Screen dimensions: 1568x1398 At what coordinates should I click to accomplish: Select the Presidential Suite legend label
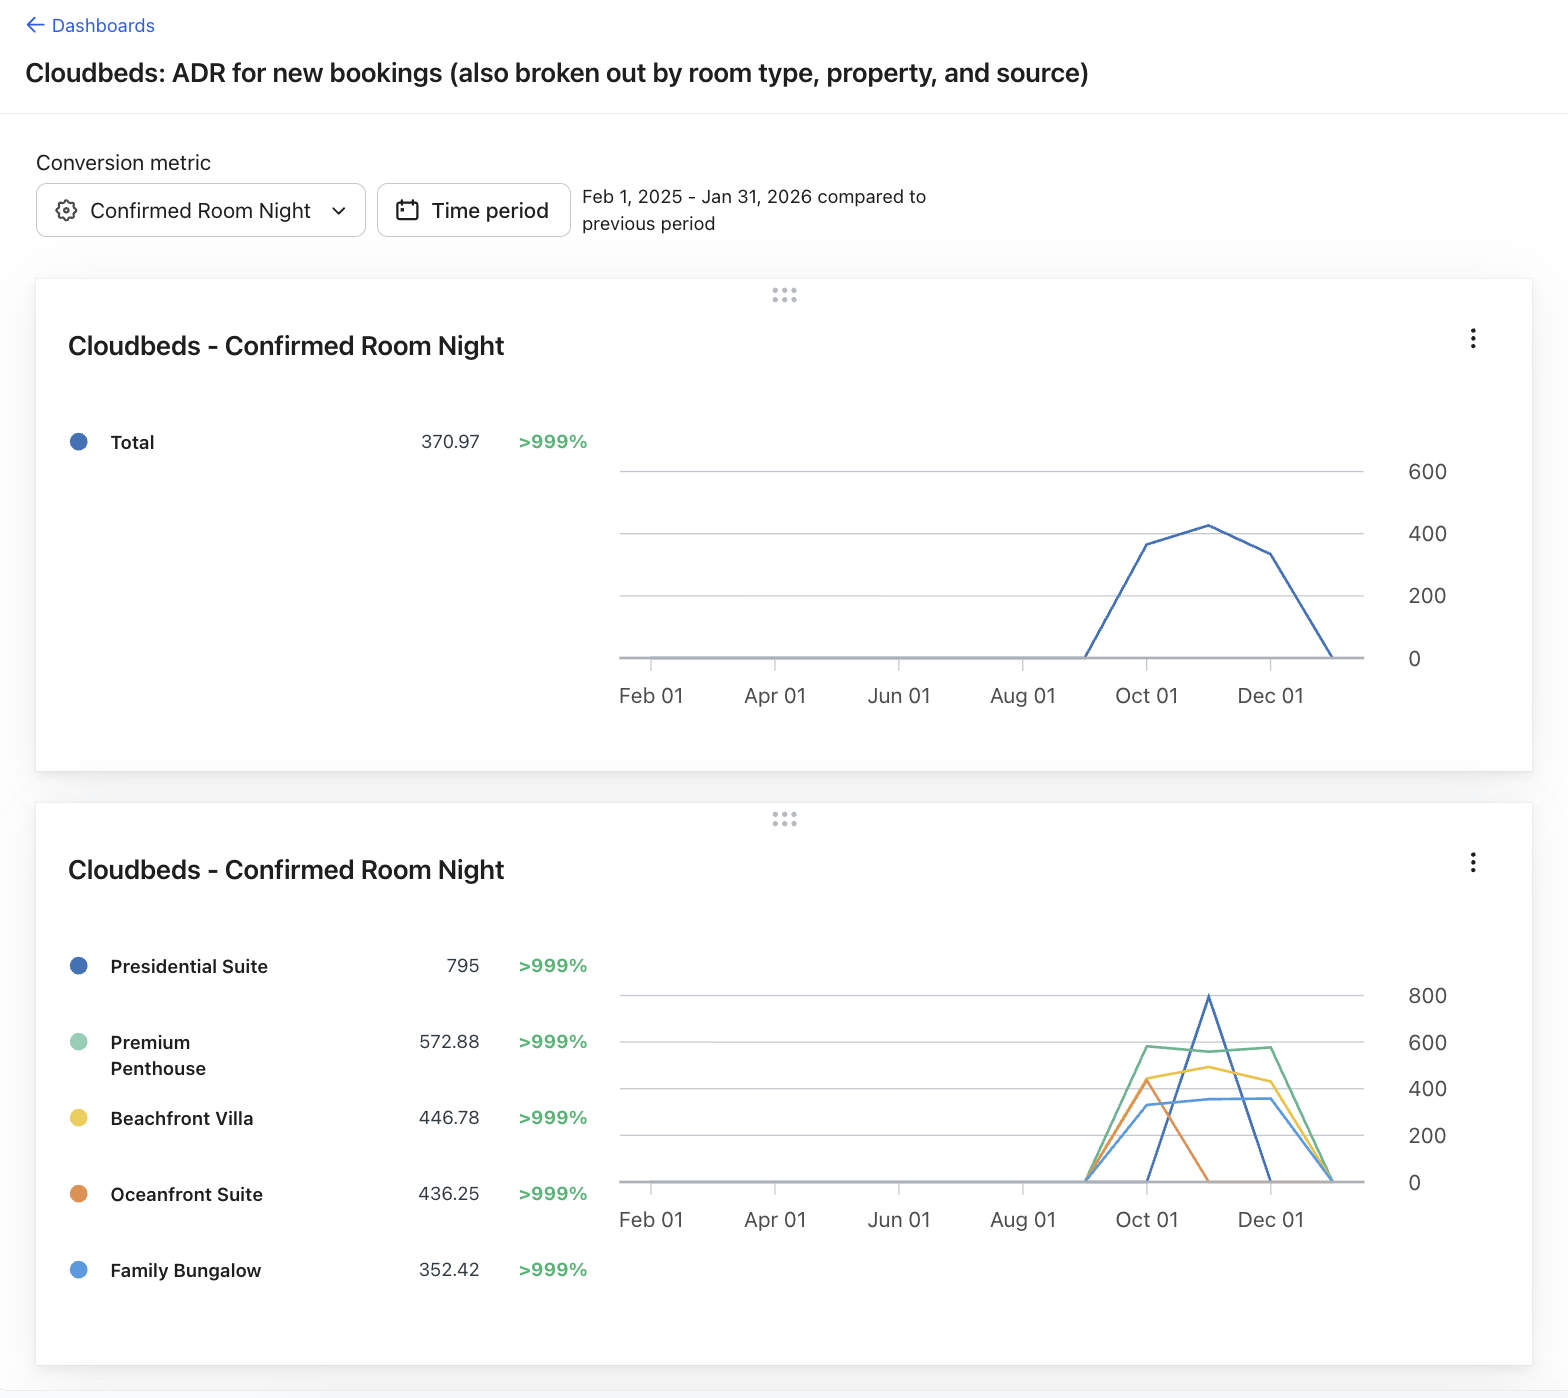click(189, 966)
